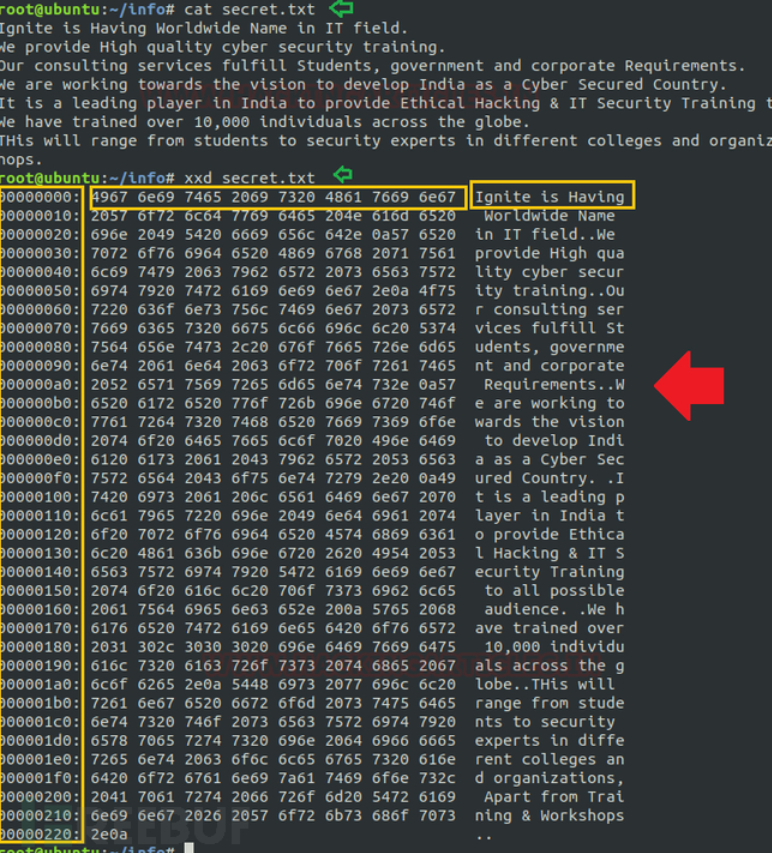The image size is (772, 853).
Task: Click ASCII column text "lobe..THis will"
Action: pos(545,684)
